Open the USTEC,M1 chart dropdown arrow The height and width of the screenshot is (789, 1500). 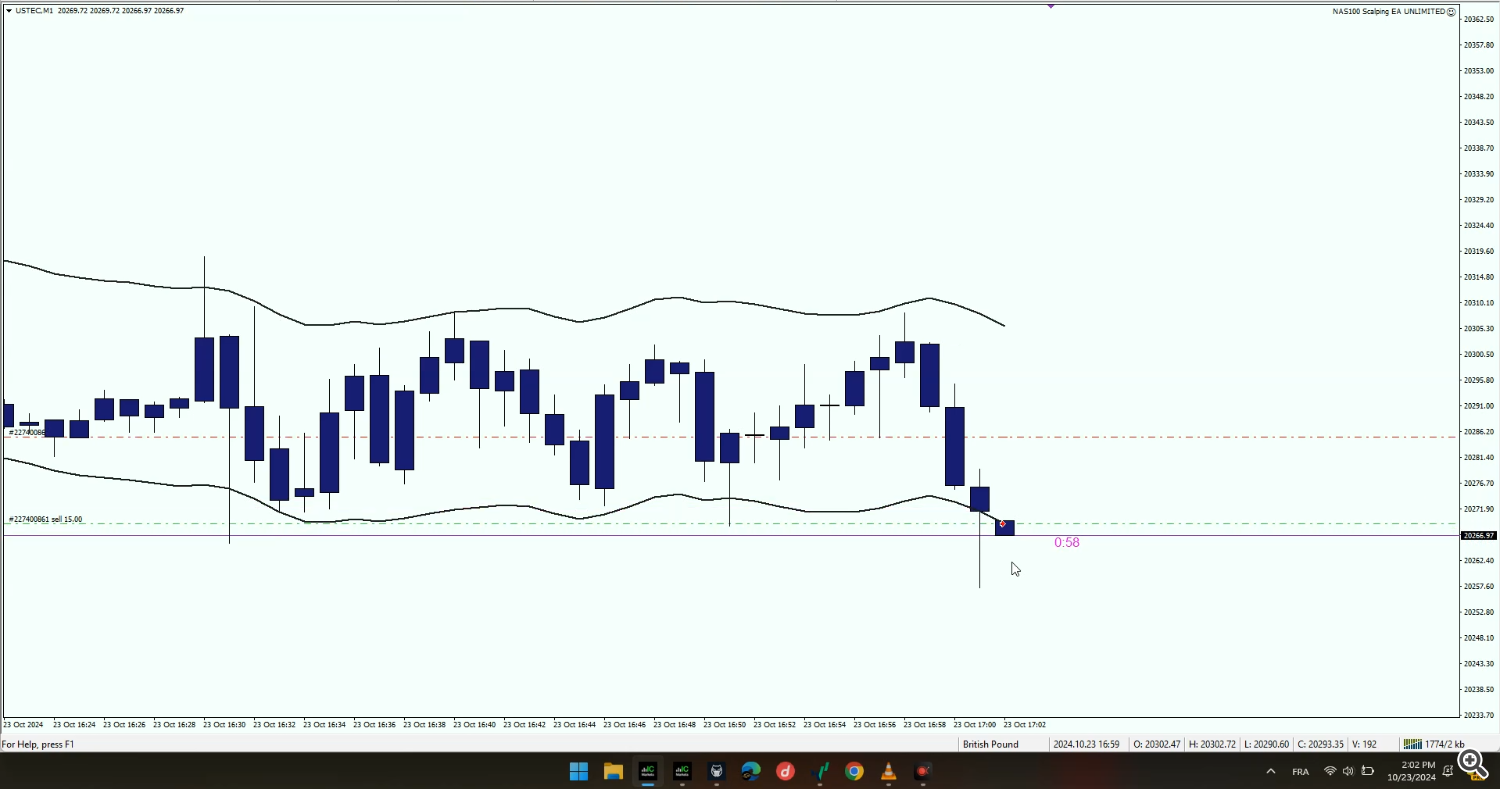[8, 10]
